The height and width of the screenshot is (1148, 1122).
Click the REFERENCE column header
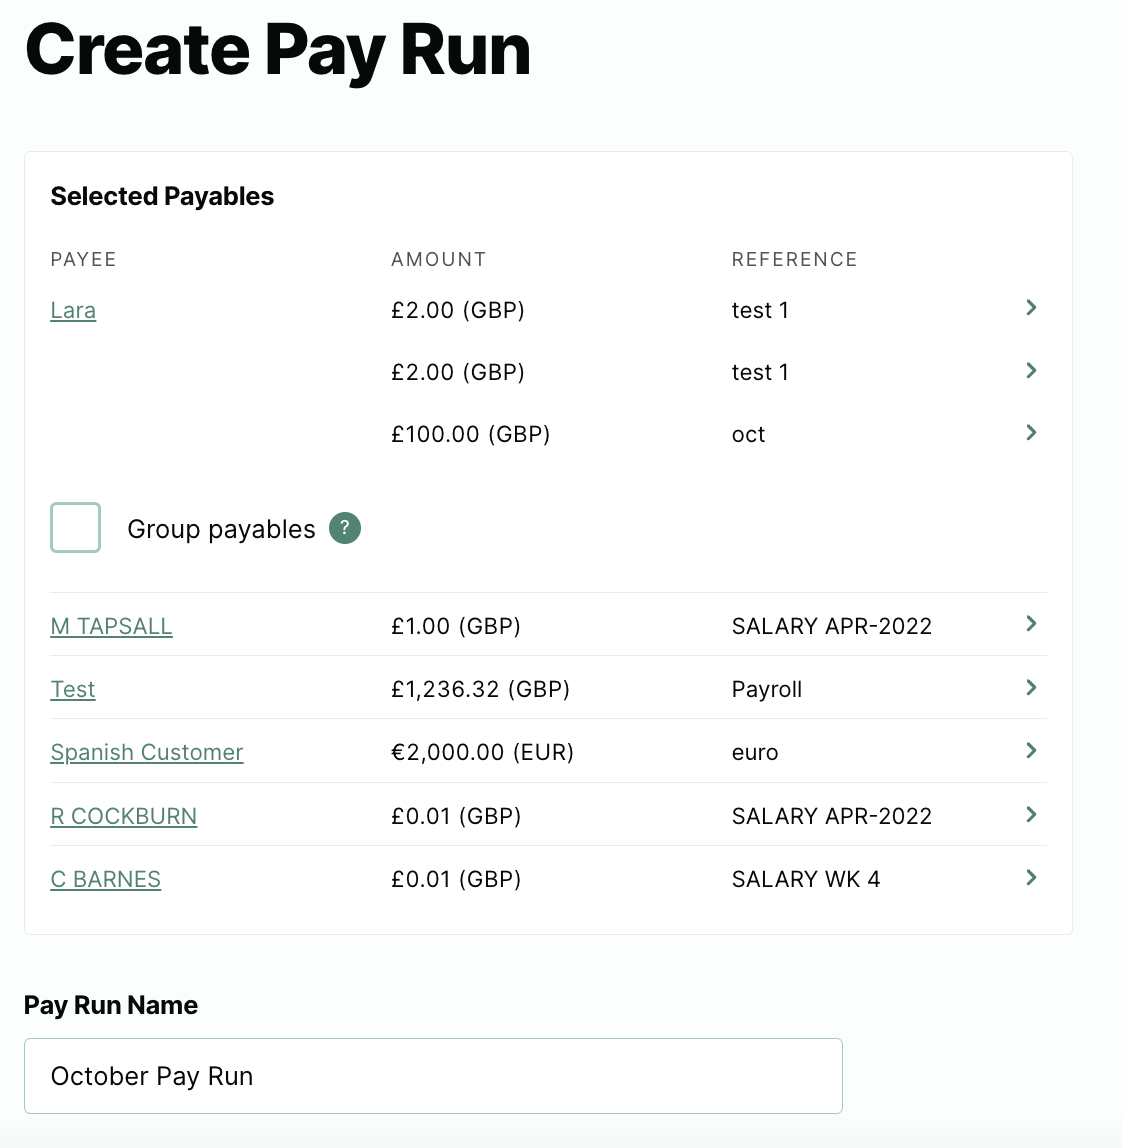pyautogui.click(x=794, y=259)
